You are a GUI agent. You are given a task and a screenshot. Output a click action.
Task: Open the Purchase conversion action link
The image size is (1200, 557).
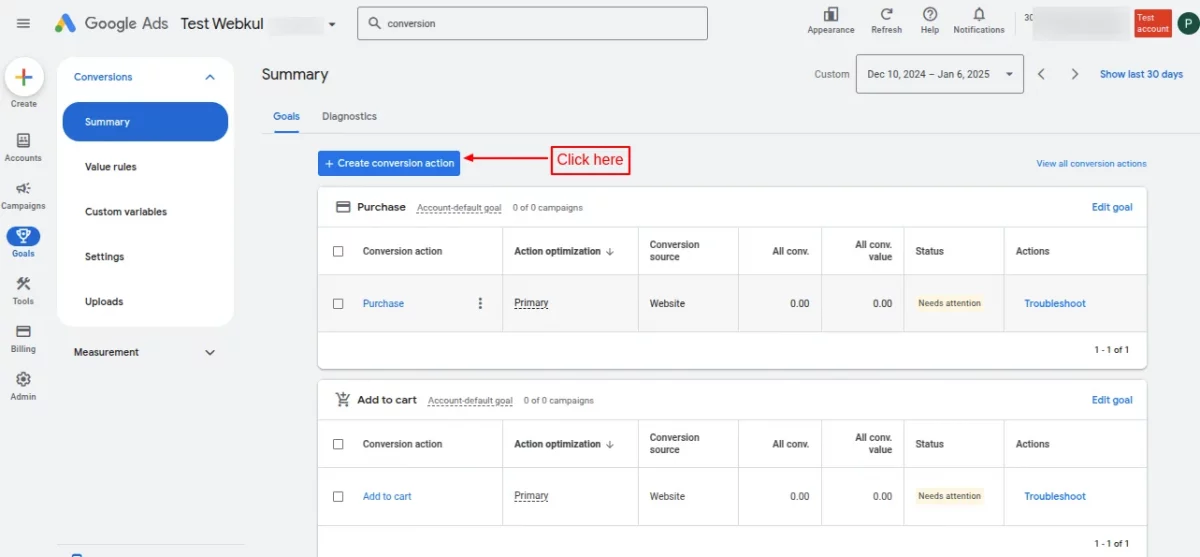[383, 303]
